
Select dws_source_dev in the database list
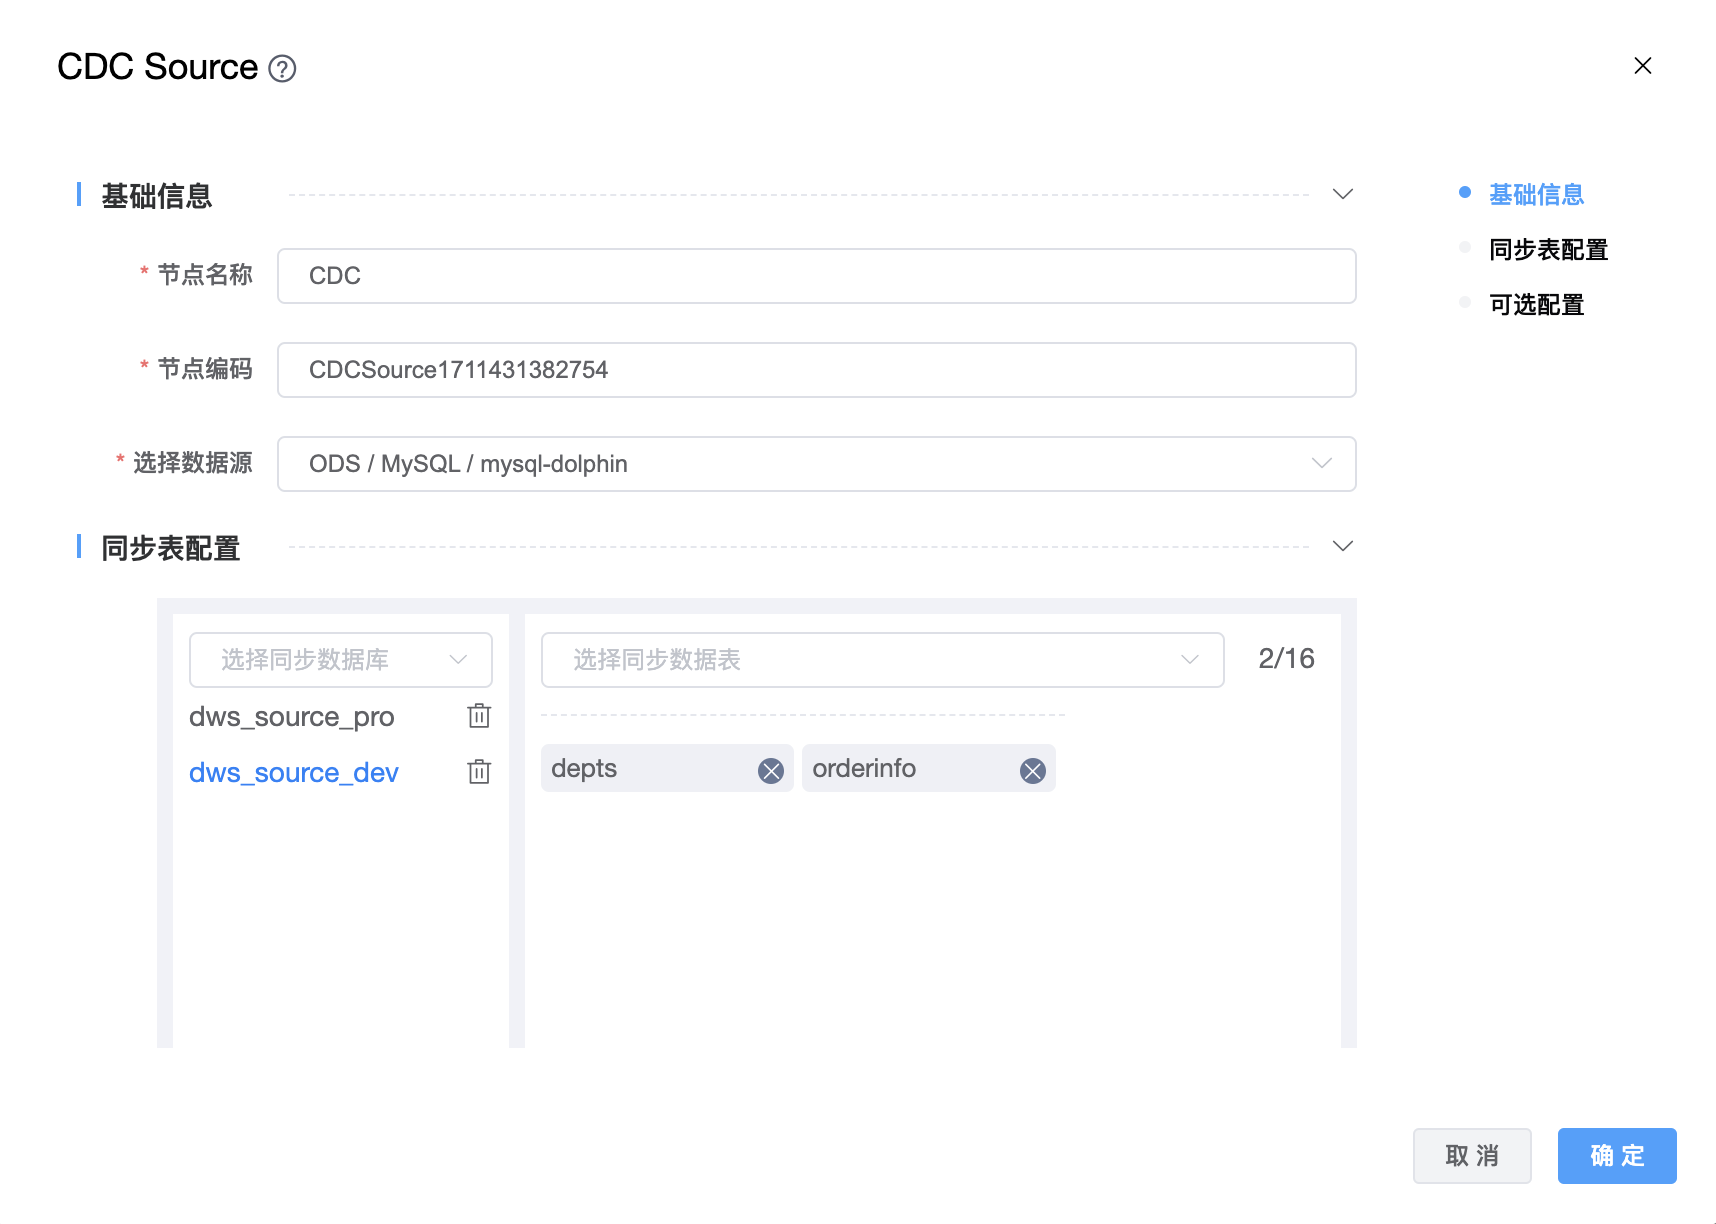tap(294, 773)
